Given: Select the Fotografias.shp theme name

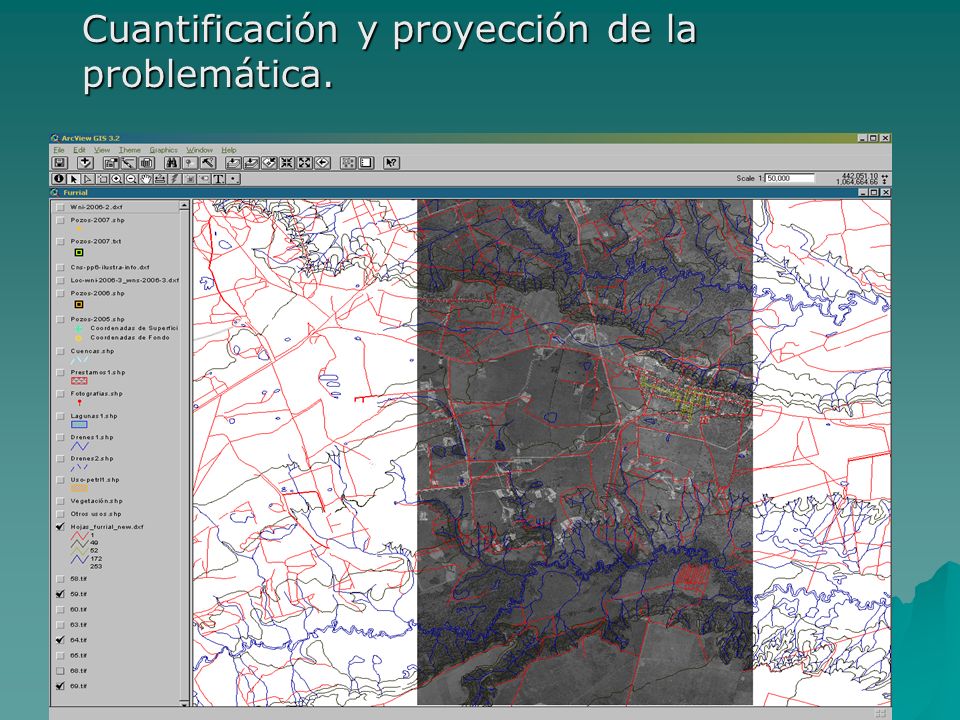Looking at the screenshot, I should pyautogui.click(x=97, y=394).
